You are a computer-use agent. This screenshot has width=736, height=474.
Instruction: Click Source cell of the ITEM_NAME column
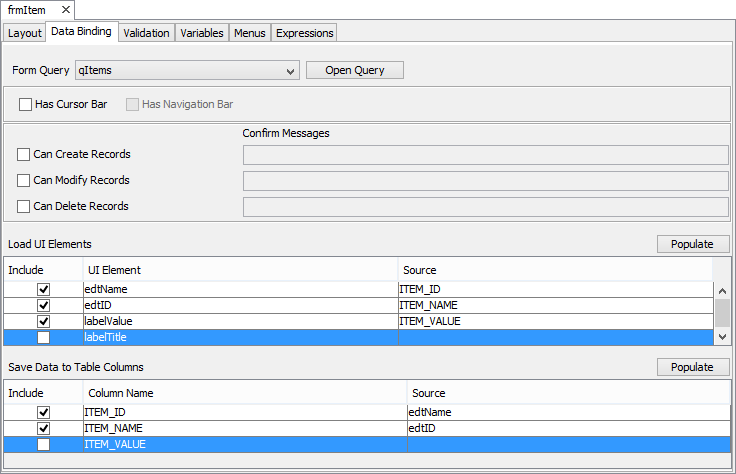[x=567, y=428]
